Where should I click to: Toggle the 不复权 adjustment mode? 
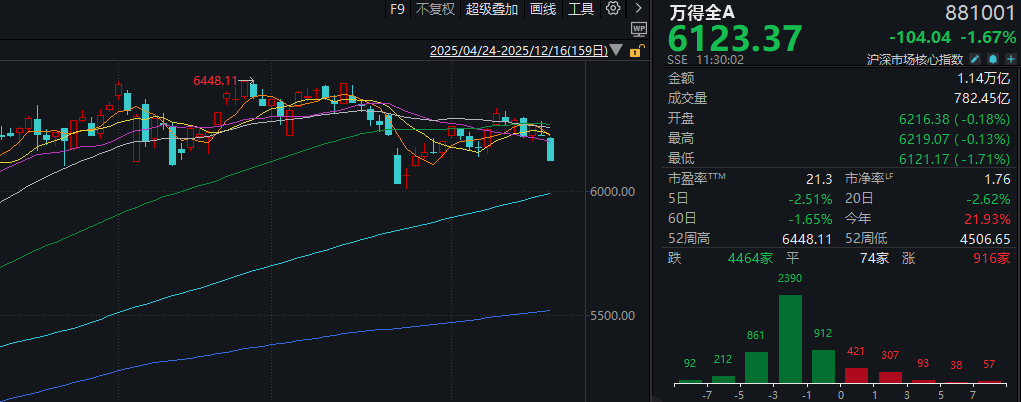point(435,9)
